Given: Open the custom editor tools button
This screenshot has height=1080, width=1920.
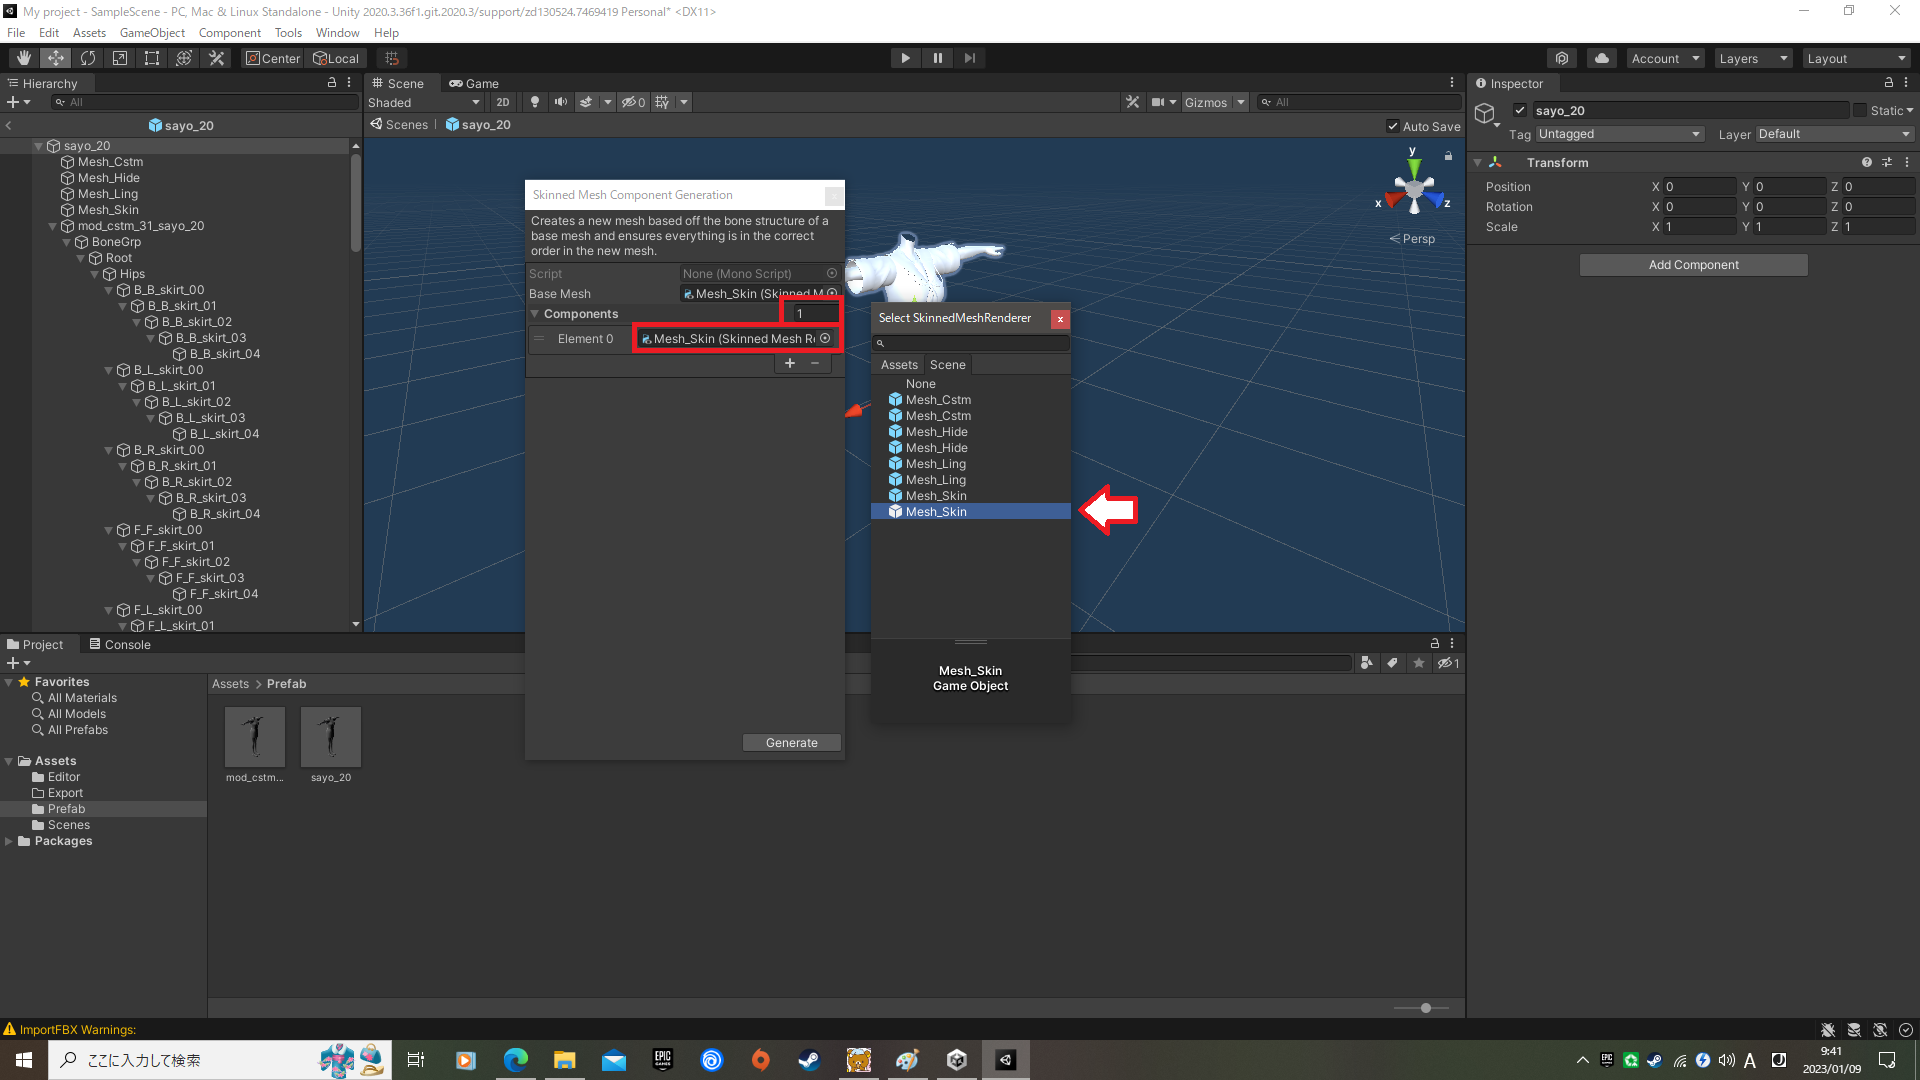Looking at the screenshot, I should click(x=216, y=58).
